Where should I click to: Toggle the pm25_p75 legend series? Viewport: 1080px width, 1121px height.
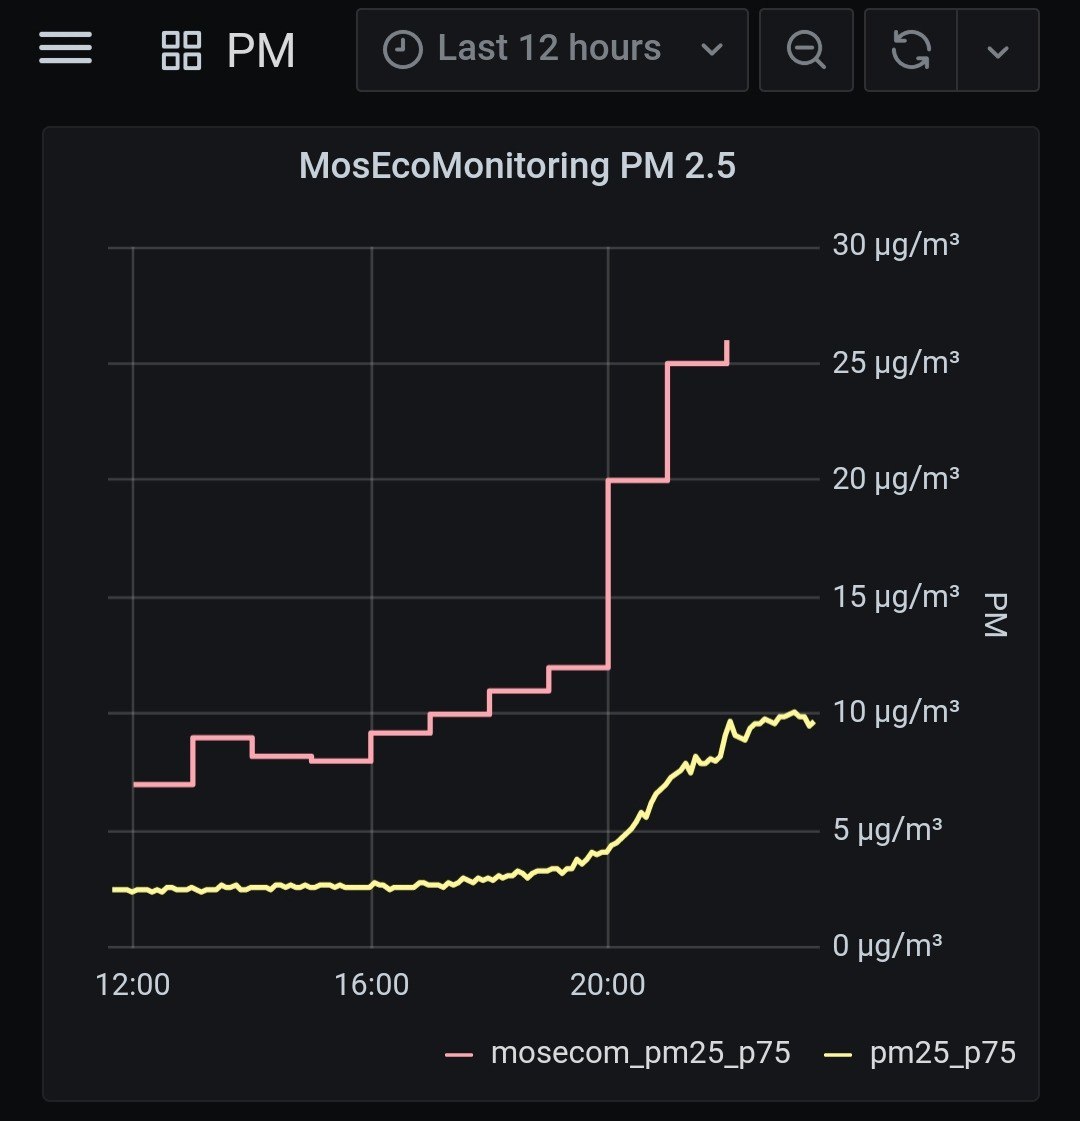pos(943,1053)
